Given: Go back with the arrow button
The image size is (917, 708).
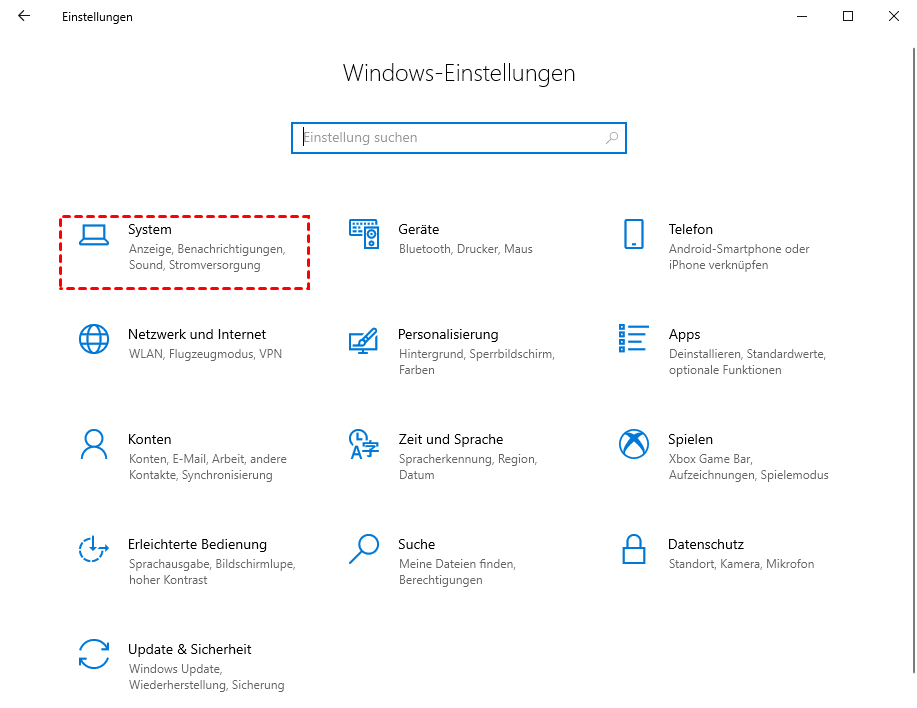Looking at the screenshot, I should (23, 16).
